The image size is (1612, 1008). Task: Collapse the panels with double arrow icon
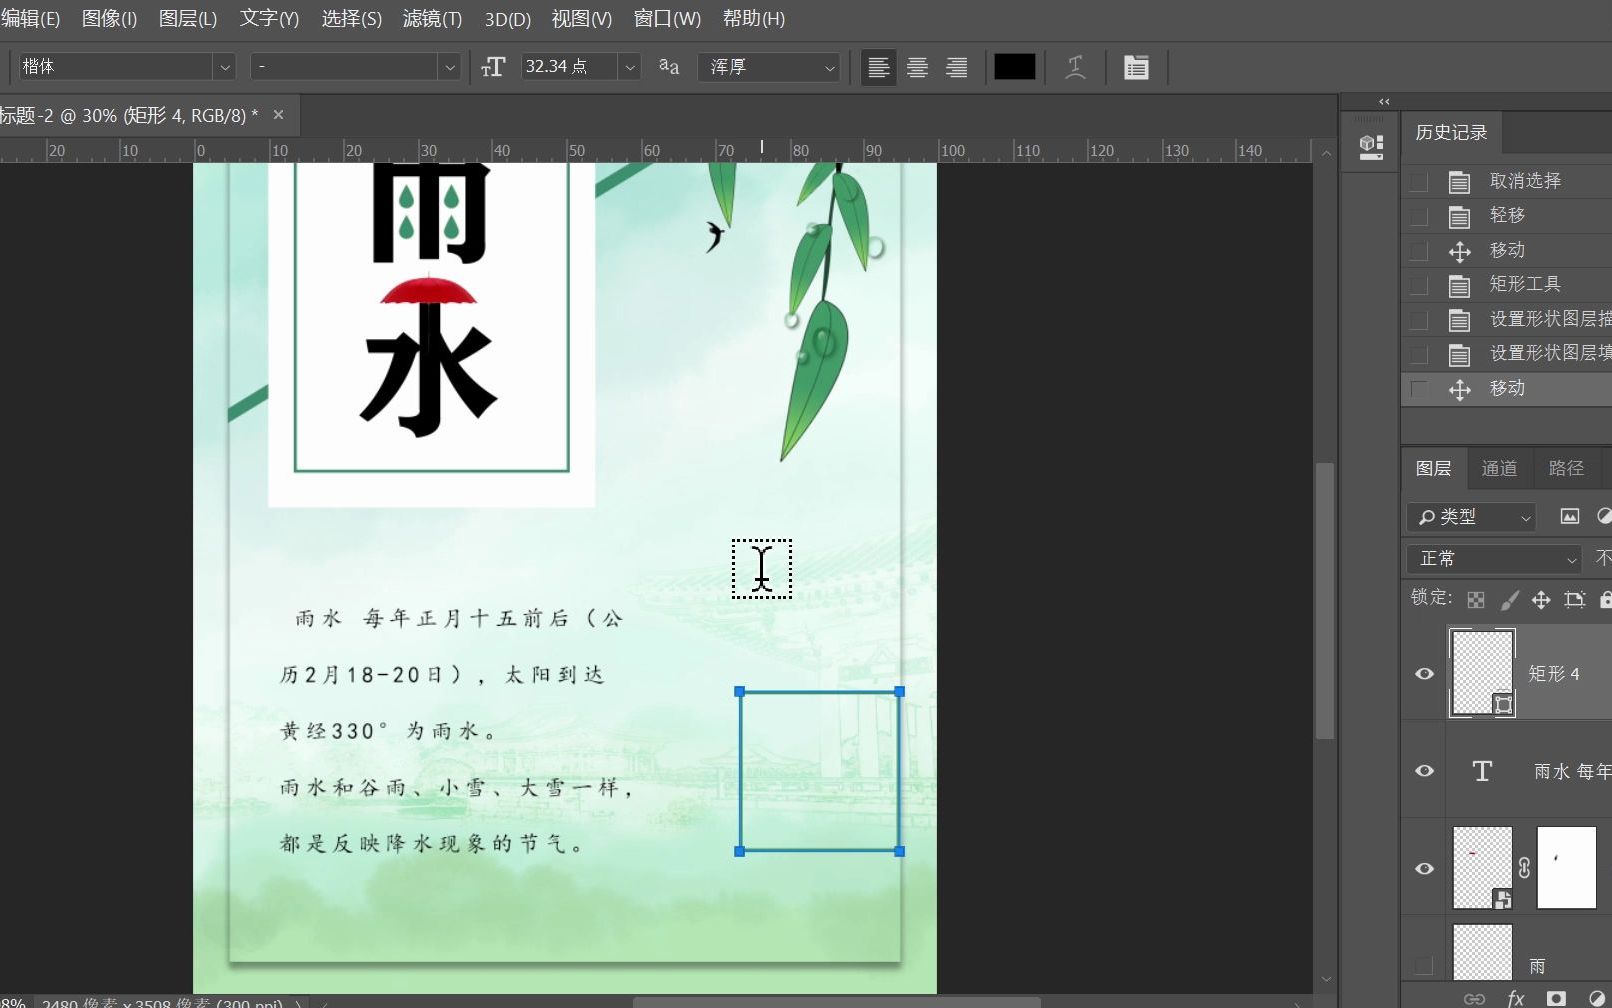pyautogui.click(x=1384, y=102)
